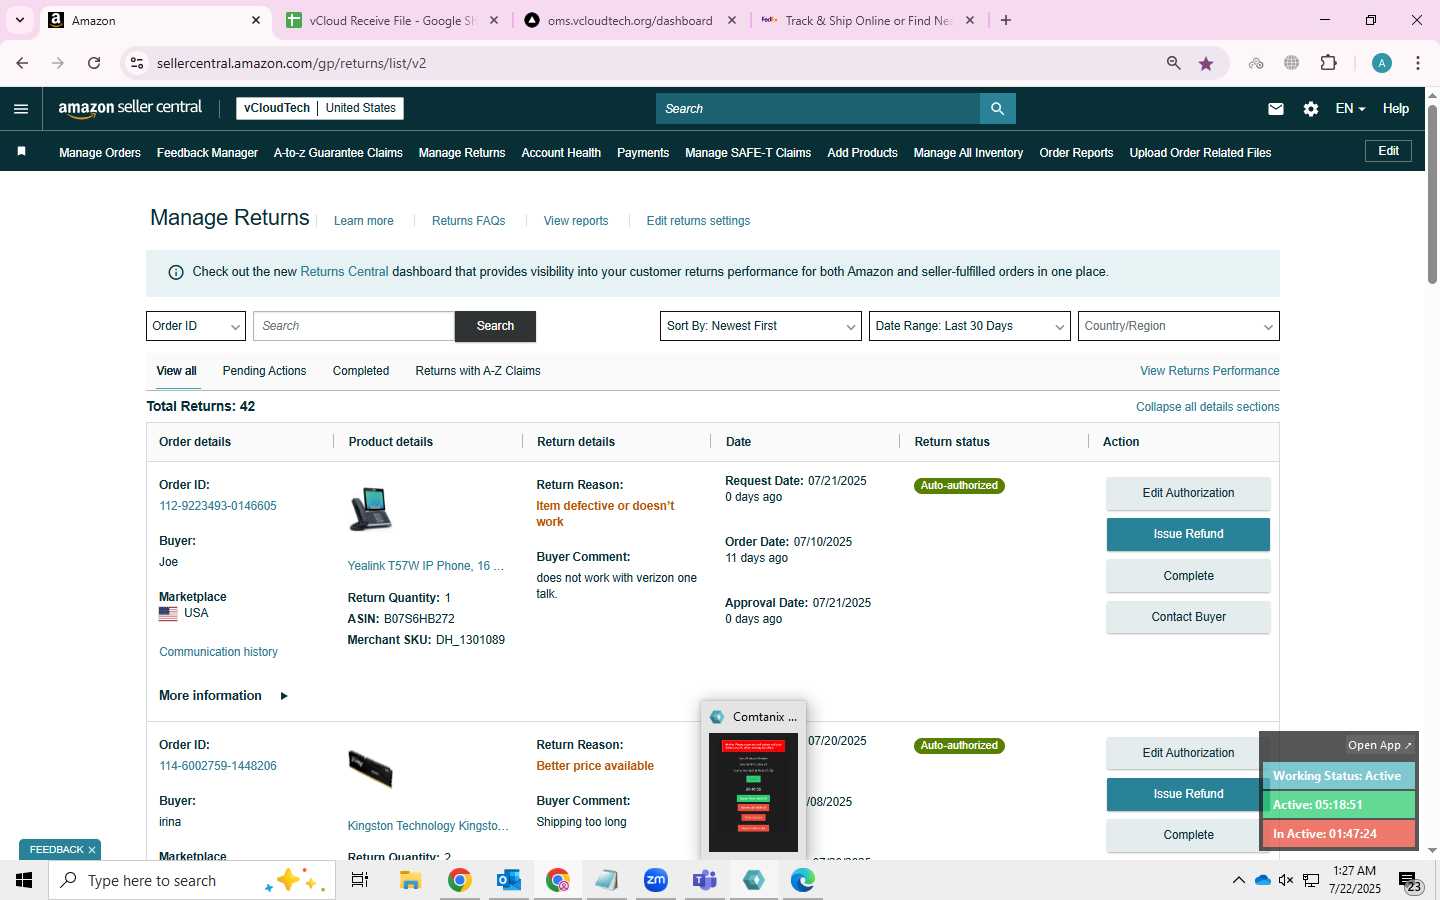This screenshot has height=900, width=1440.
Task: Open Payments in nav bar
Action: click(643, 153)
